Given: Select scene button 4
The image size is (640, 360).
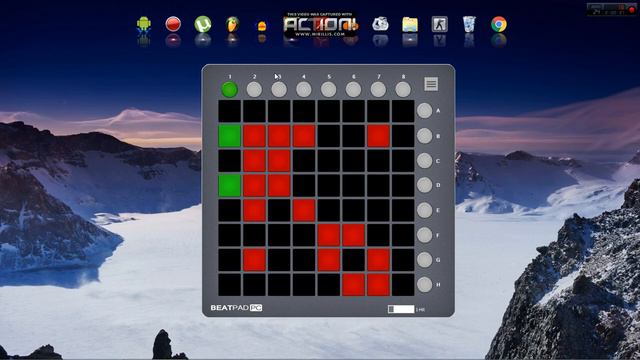Looking at the screenshot, I should 304,89.
